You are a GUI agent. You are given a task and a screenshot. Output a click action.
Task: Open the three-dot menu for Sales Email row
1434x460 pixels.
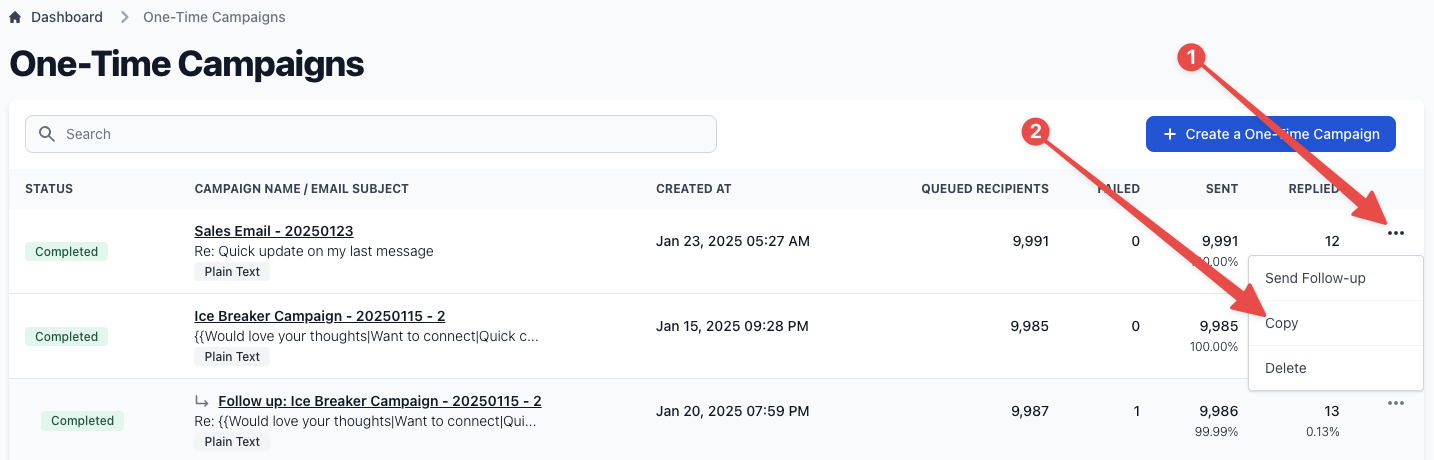click(x=1396, y=233)
